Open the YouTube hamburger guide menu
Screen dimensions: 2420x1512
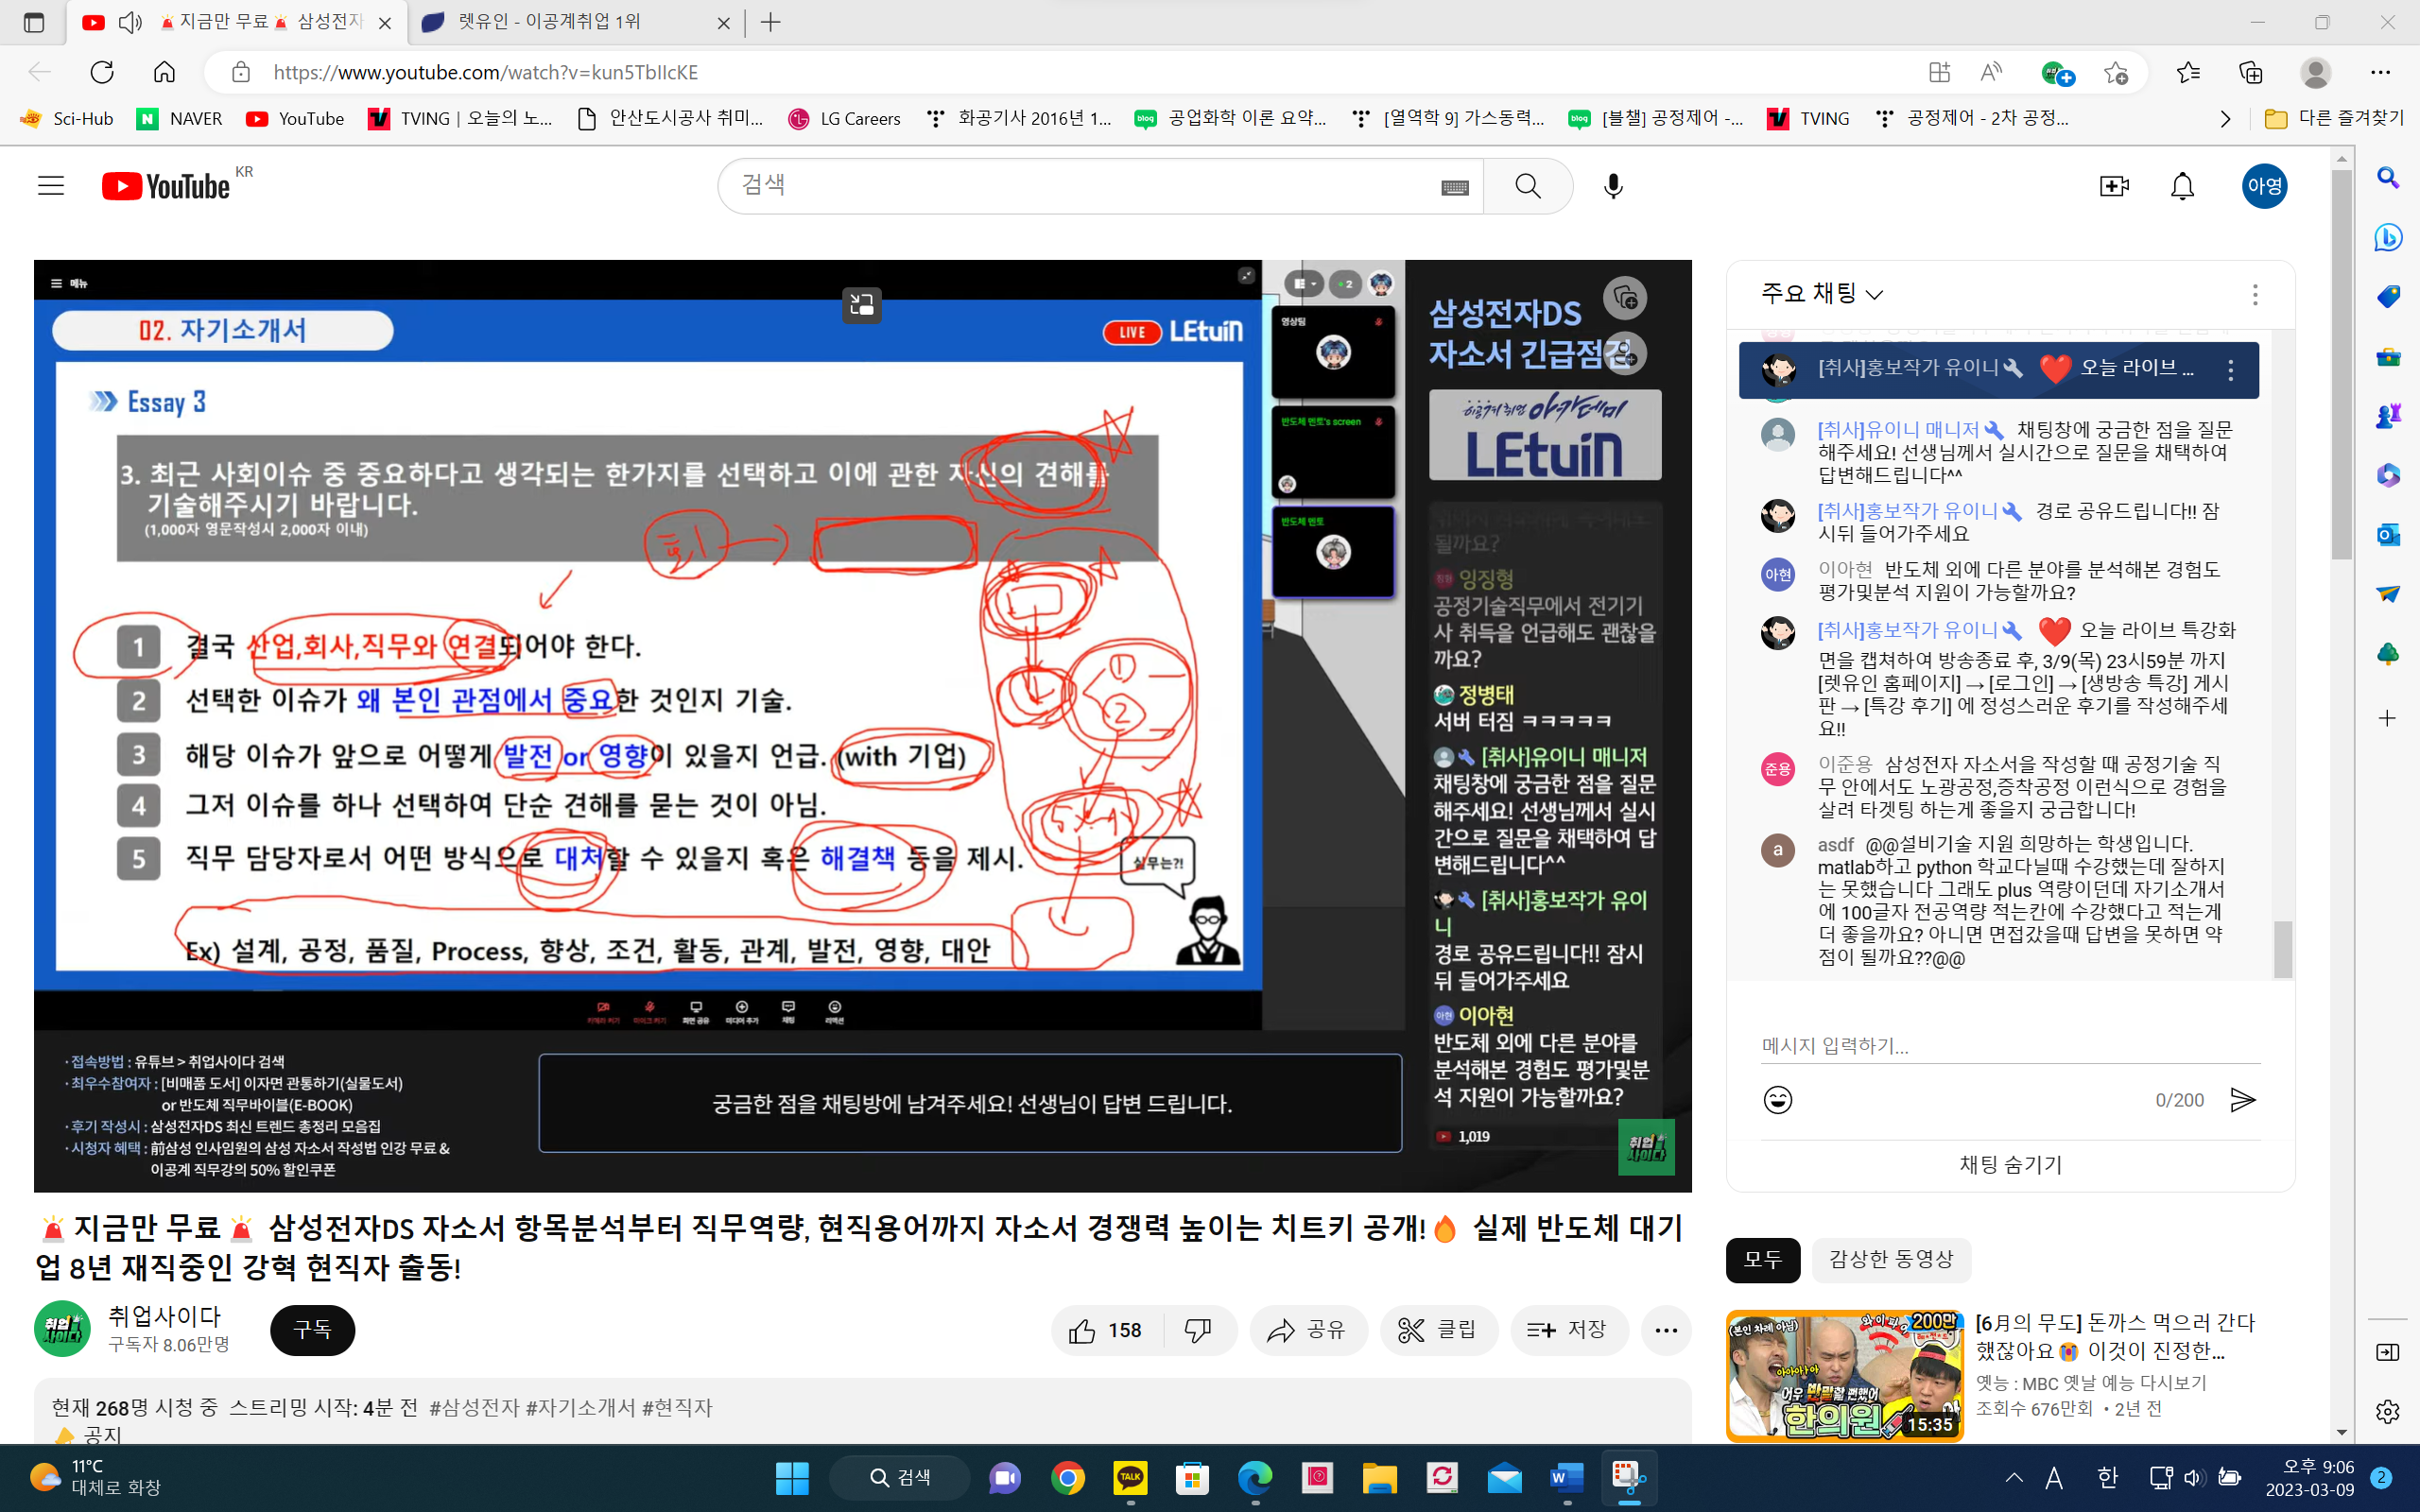pyautogui.click(x=51, y=186)
